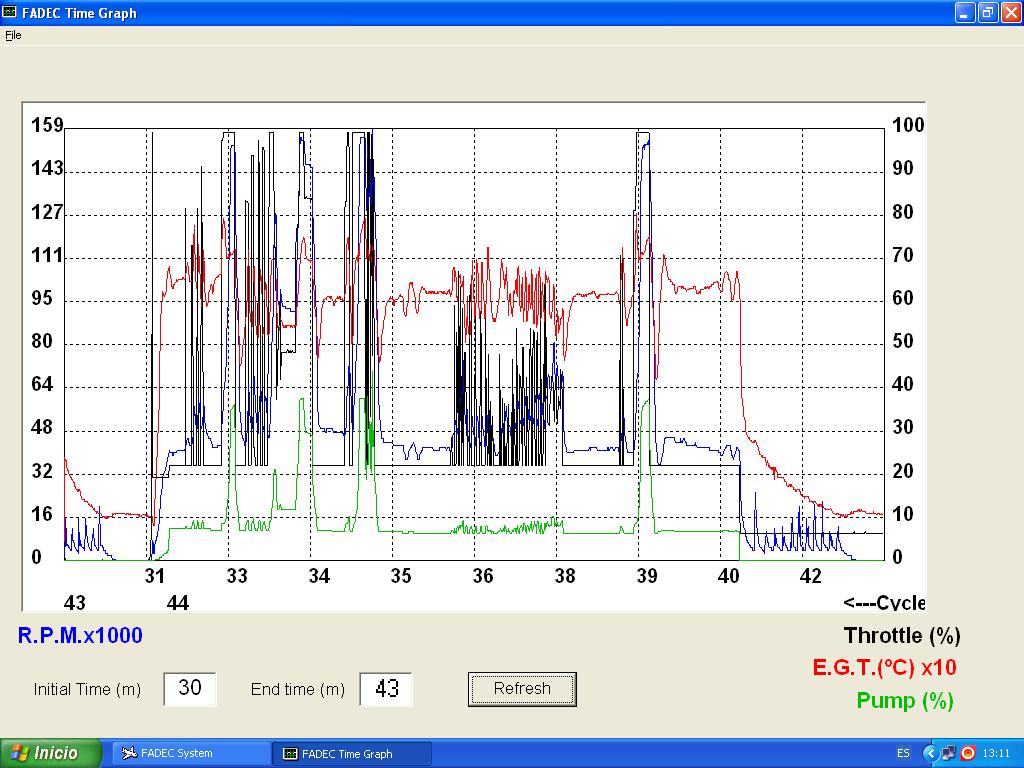Restore down the FADEC Time Graph window
Viewport: 1024px width, 768px height.
tap(987, 13)
